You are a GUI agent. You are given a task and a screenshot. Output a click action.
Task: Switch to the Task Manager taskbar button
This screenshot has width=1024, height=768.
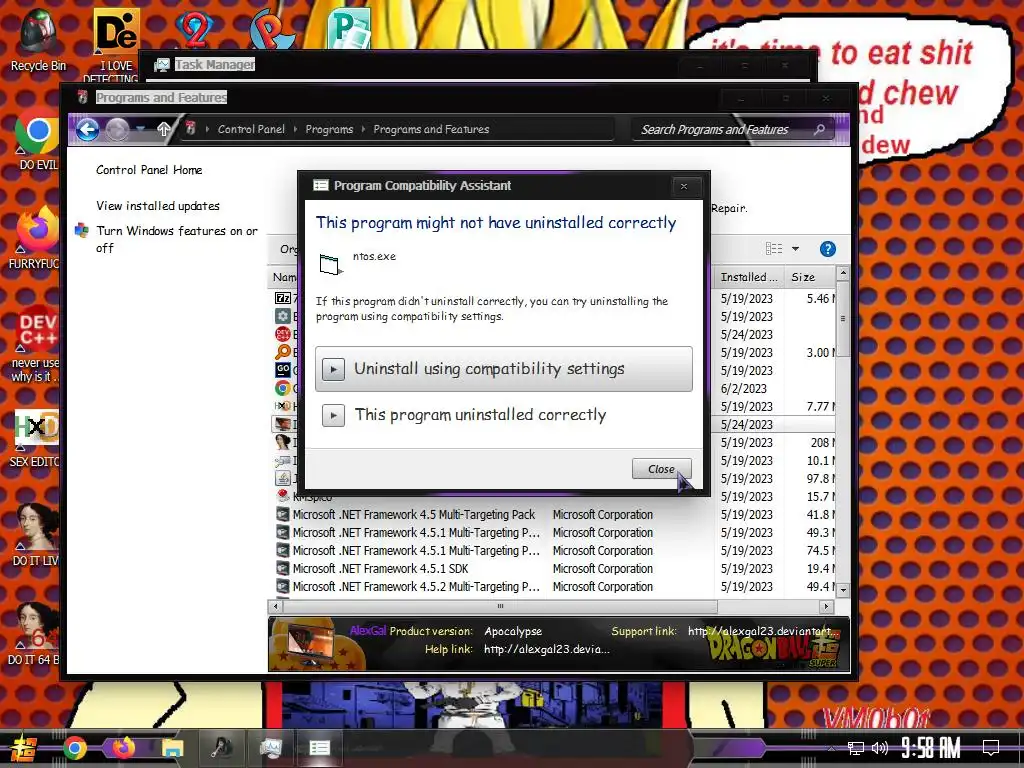[270, 748]
